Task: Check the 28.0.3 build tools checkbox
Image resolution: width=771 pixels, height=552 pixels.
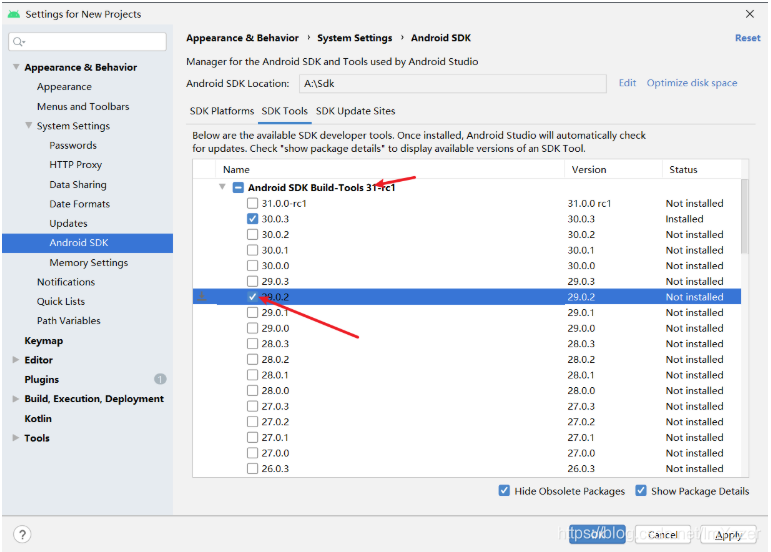Action: tap(252, 344)
